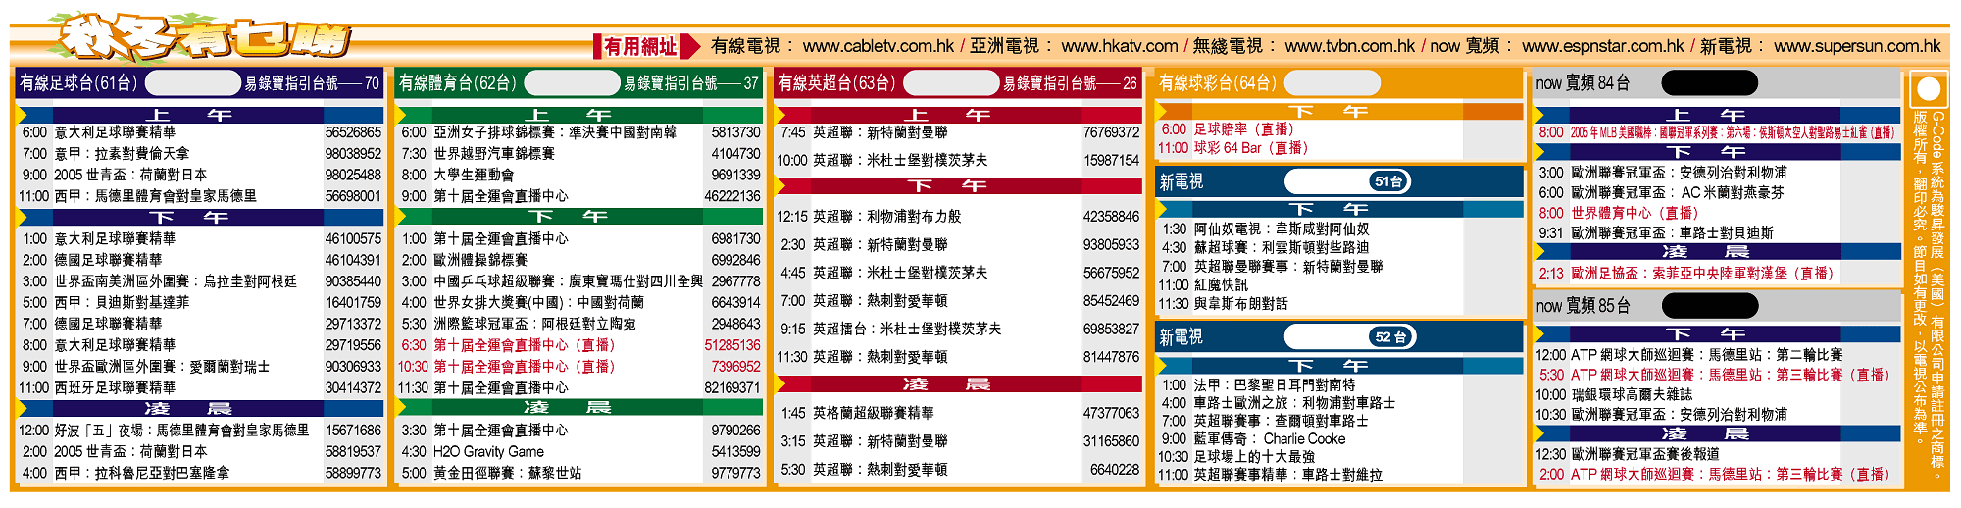Image resolution: width=1961 pixels, height=508 pixels.
Task: Select 8:00 2005年MLB美國職棒 row
Action: point(1717,132)
